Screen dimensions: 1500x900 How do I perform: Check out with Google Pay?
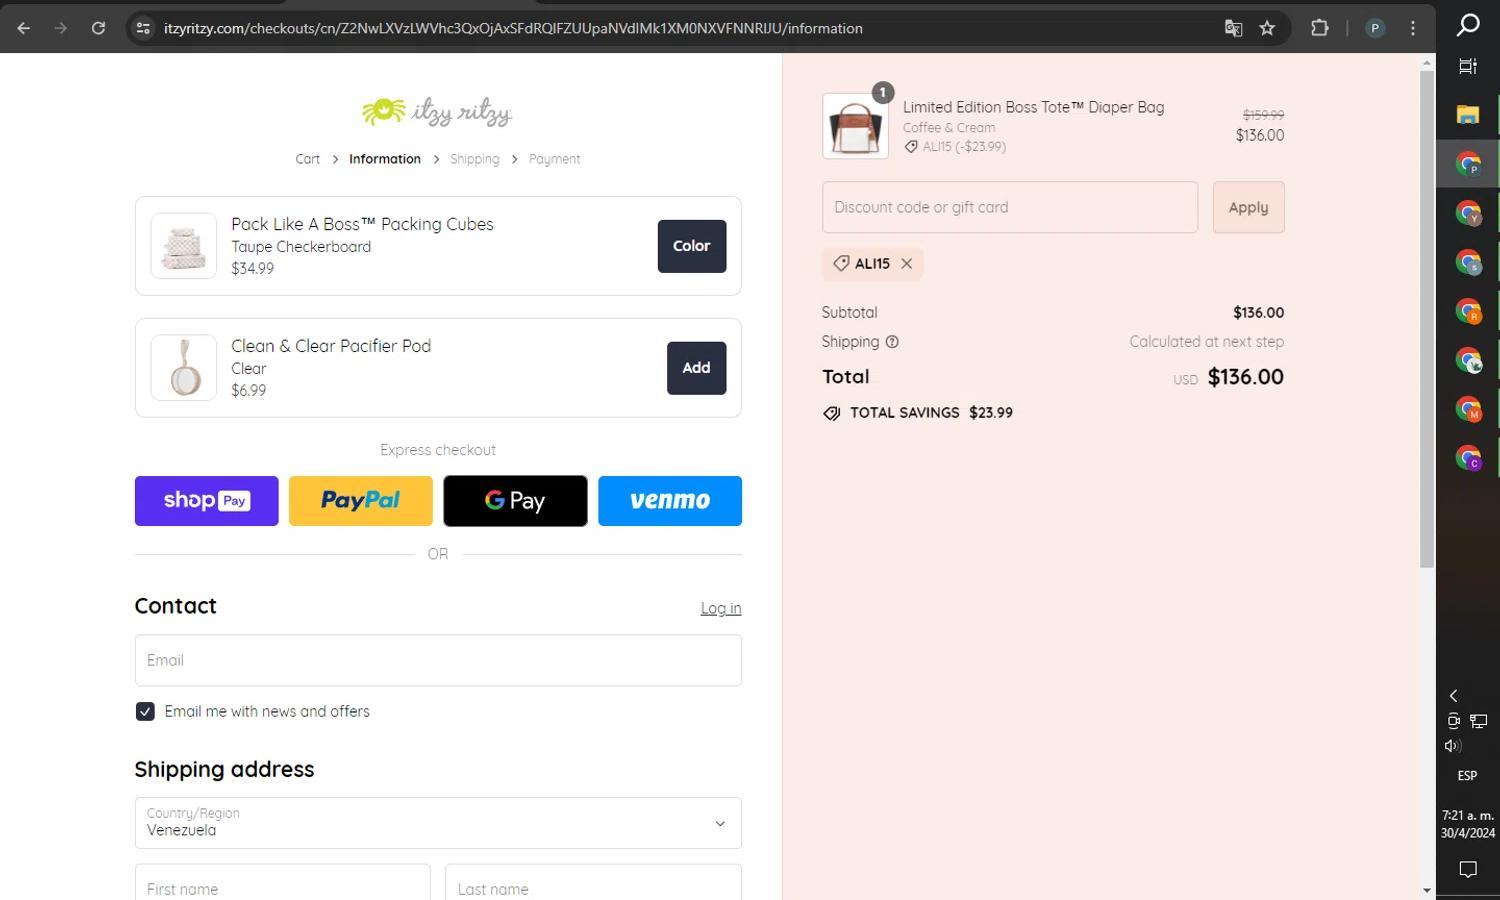pos(515,501)
